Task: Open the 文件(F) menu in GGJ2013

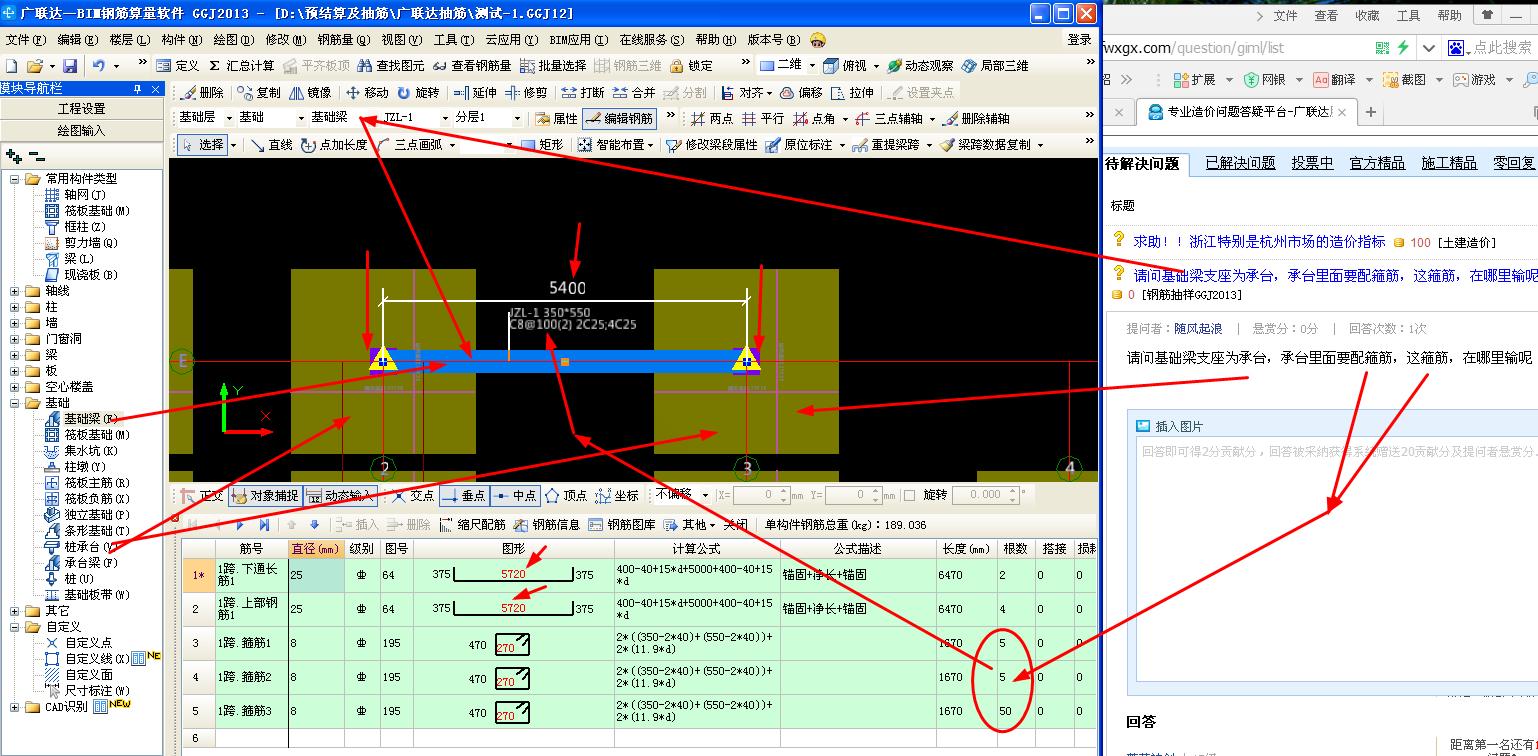Action: pyautogui.click(x=26, y=39)
